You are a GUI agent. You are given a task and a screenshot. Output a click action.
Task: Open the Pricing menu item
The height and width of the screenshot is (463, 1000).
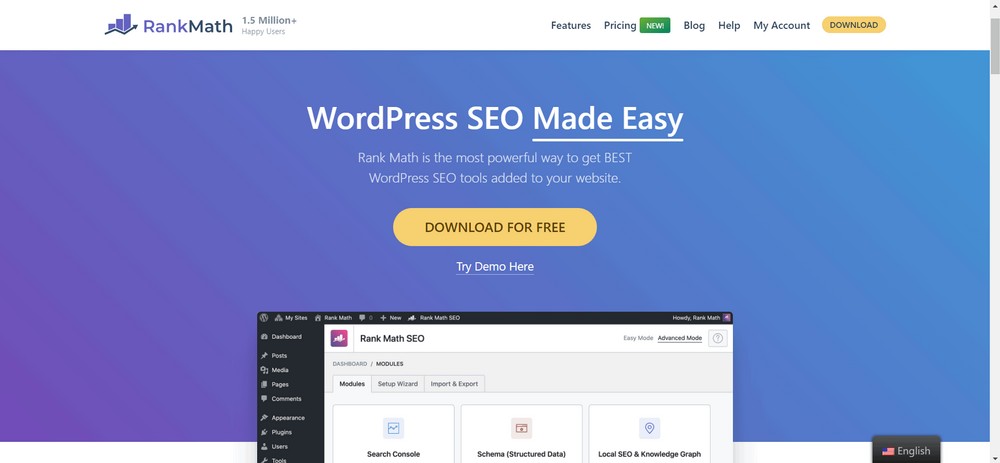[x=620, y=26]
